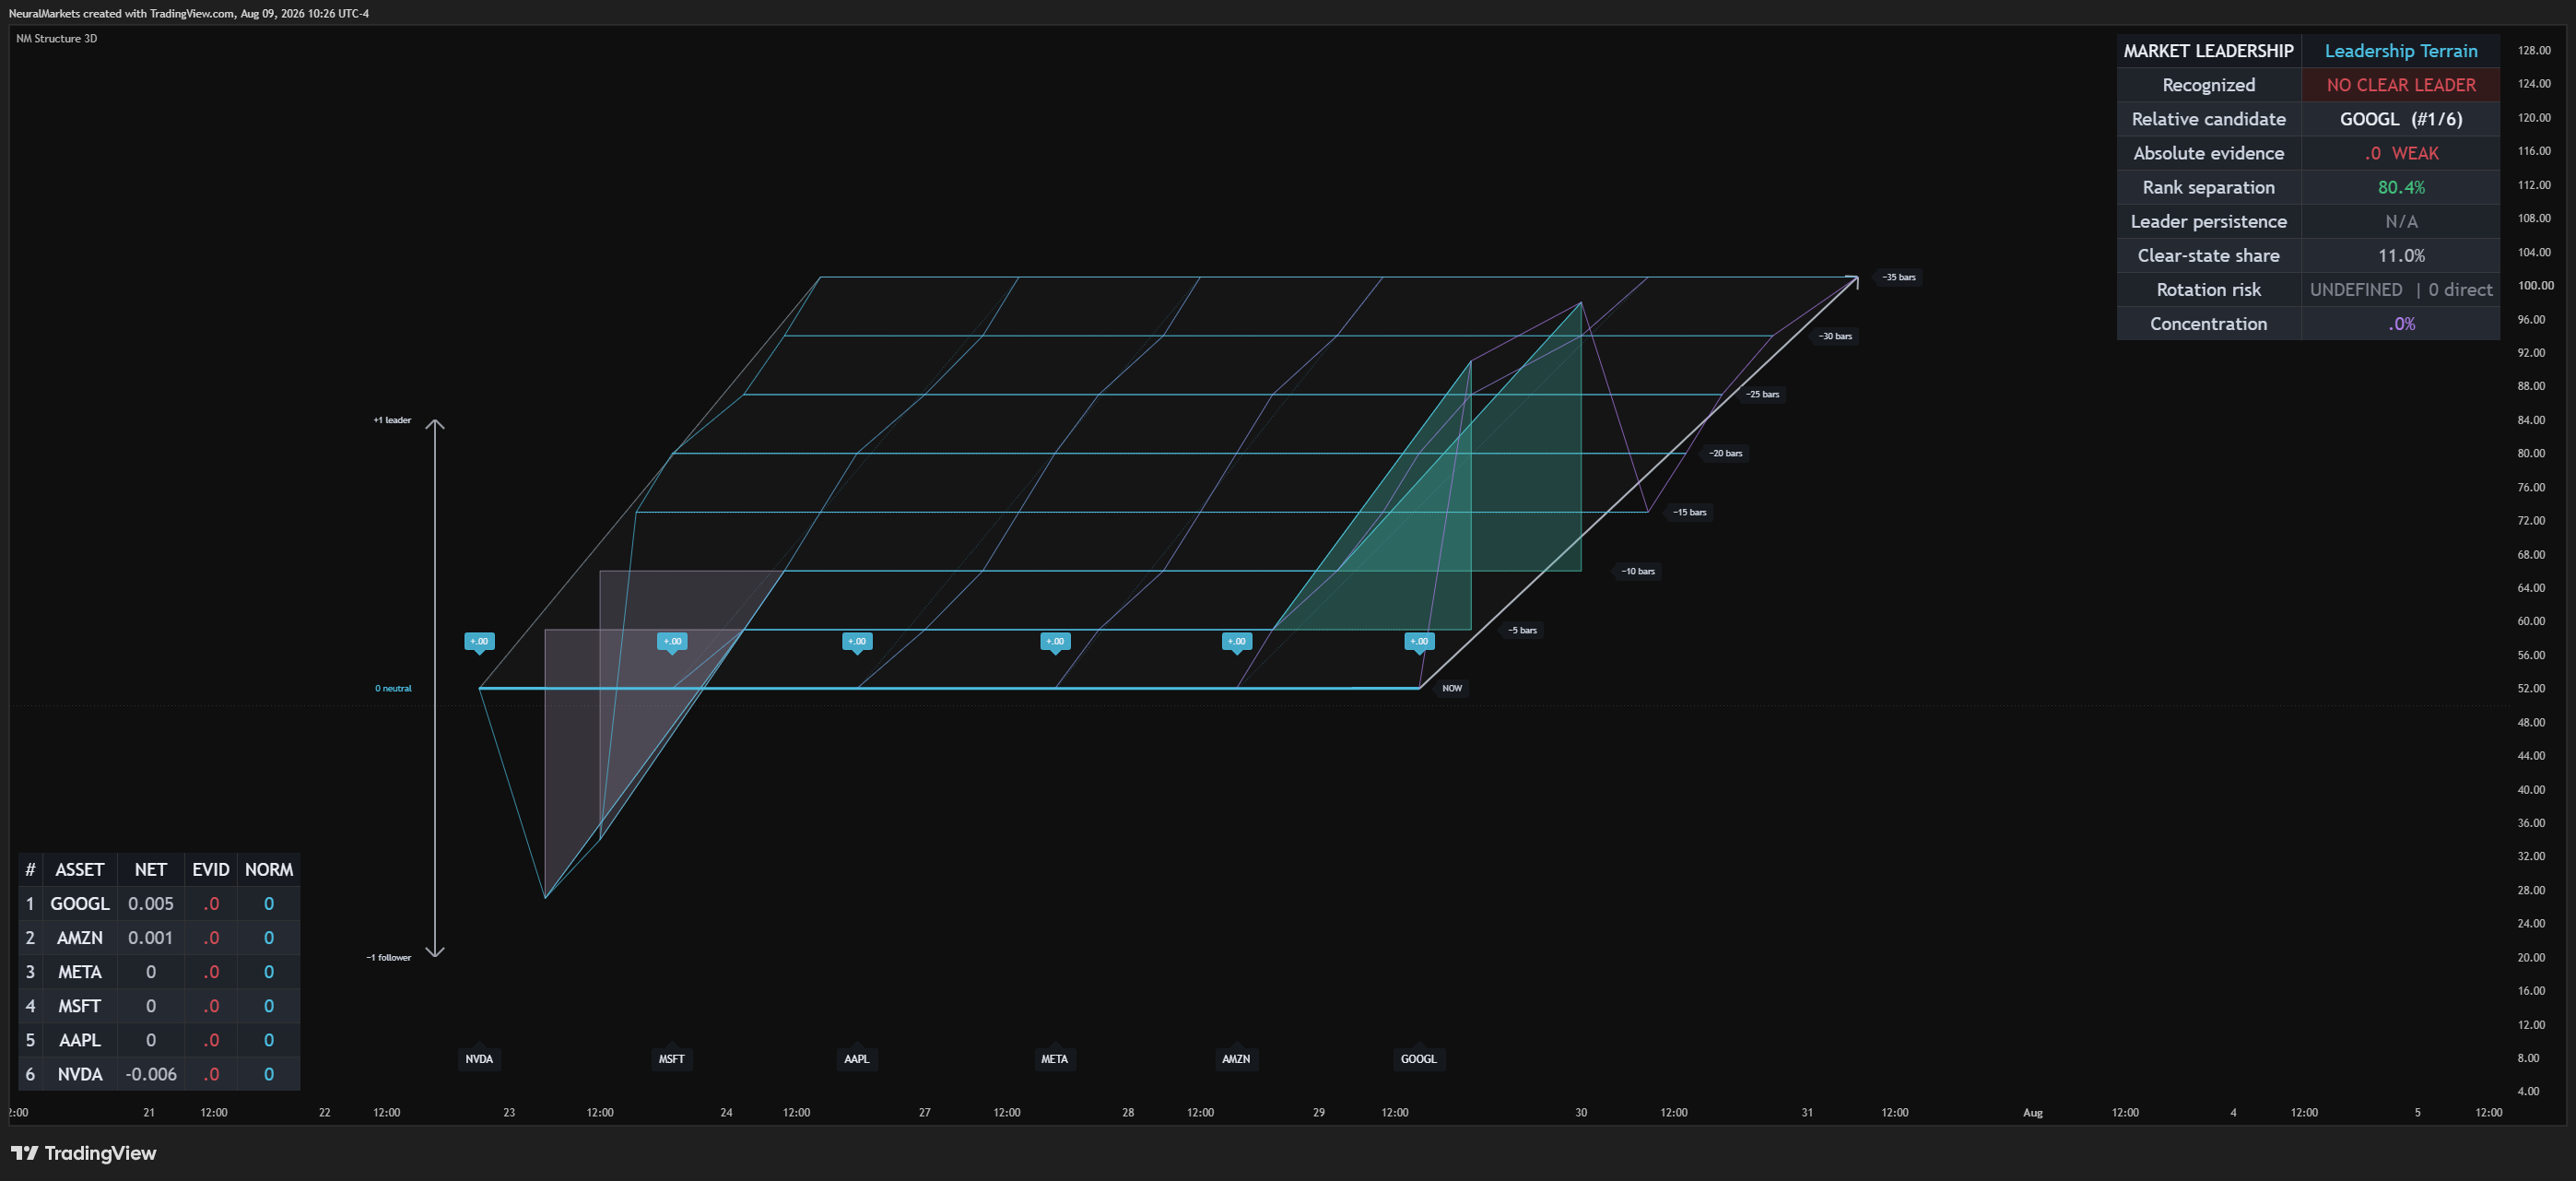Image resolution: width=2576 pixels, height=1181 pixels.
Task: Click the +.00 value tag above GOOGL column
Action: tap(1419, 642)
